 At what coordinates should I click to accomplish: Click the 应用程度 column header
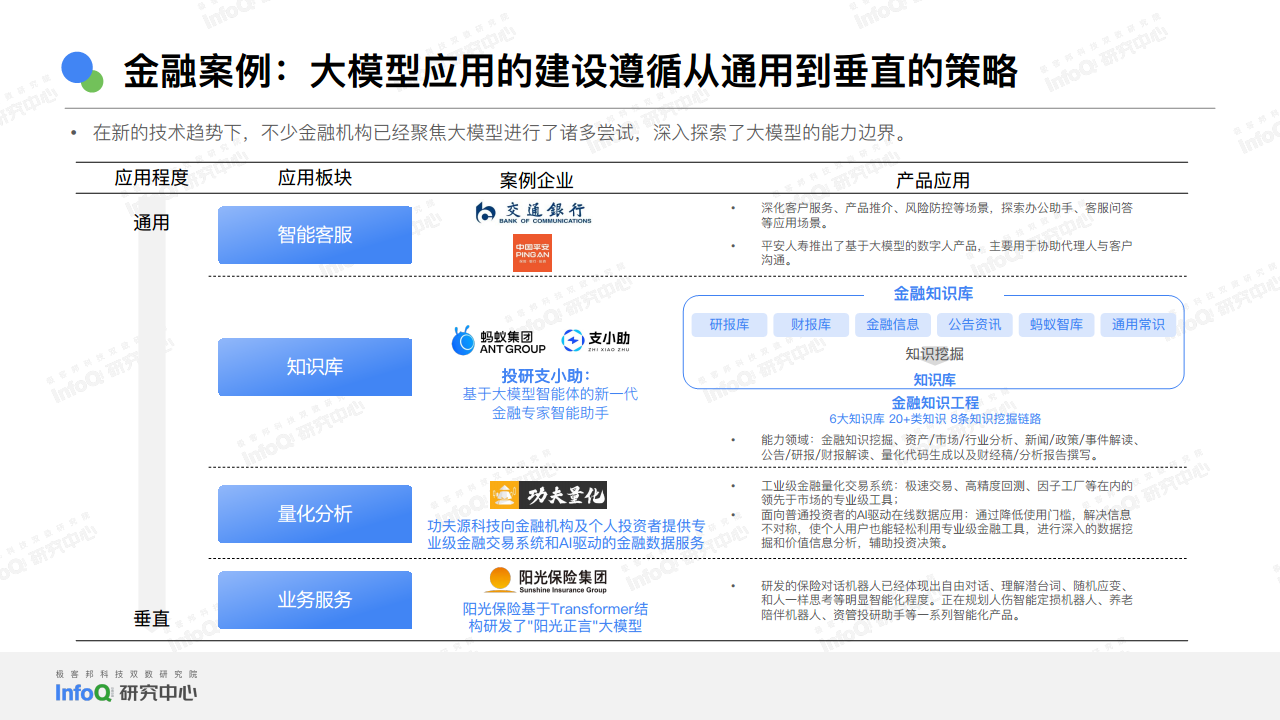click(x=152, y=178)
